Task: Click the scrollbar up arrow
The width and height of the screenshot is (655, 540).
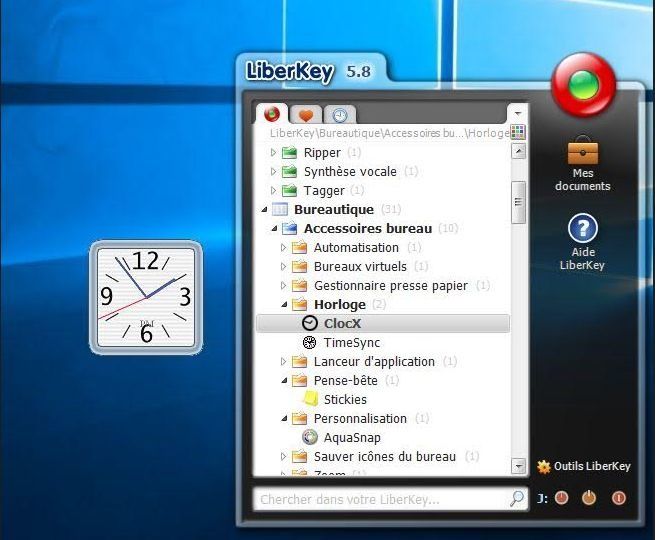Action: click(x=518, y=151)
